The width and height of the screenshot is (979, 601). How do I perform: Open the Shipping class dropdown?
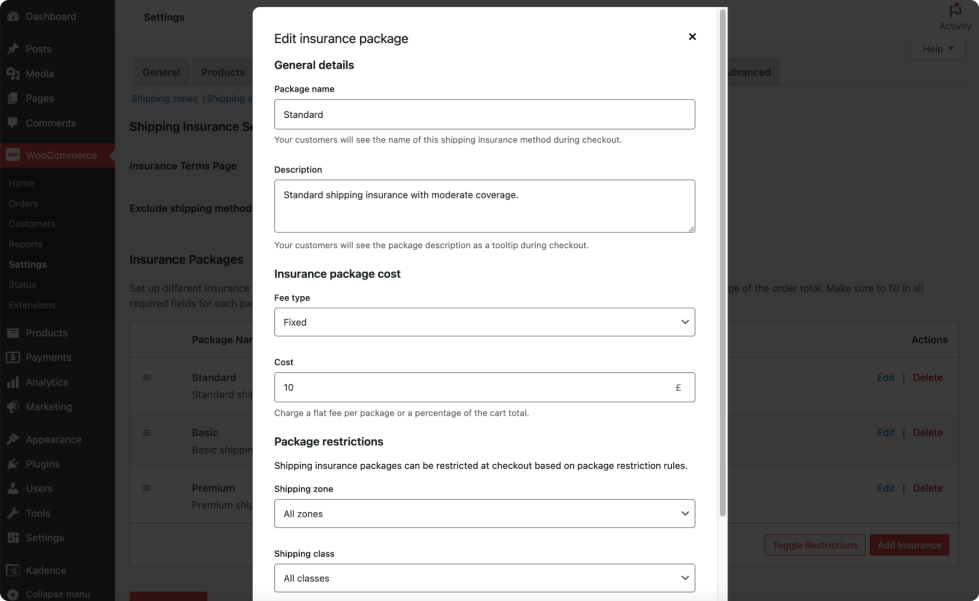(484, 578)
